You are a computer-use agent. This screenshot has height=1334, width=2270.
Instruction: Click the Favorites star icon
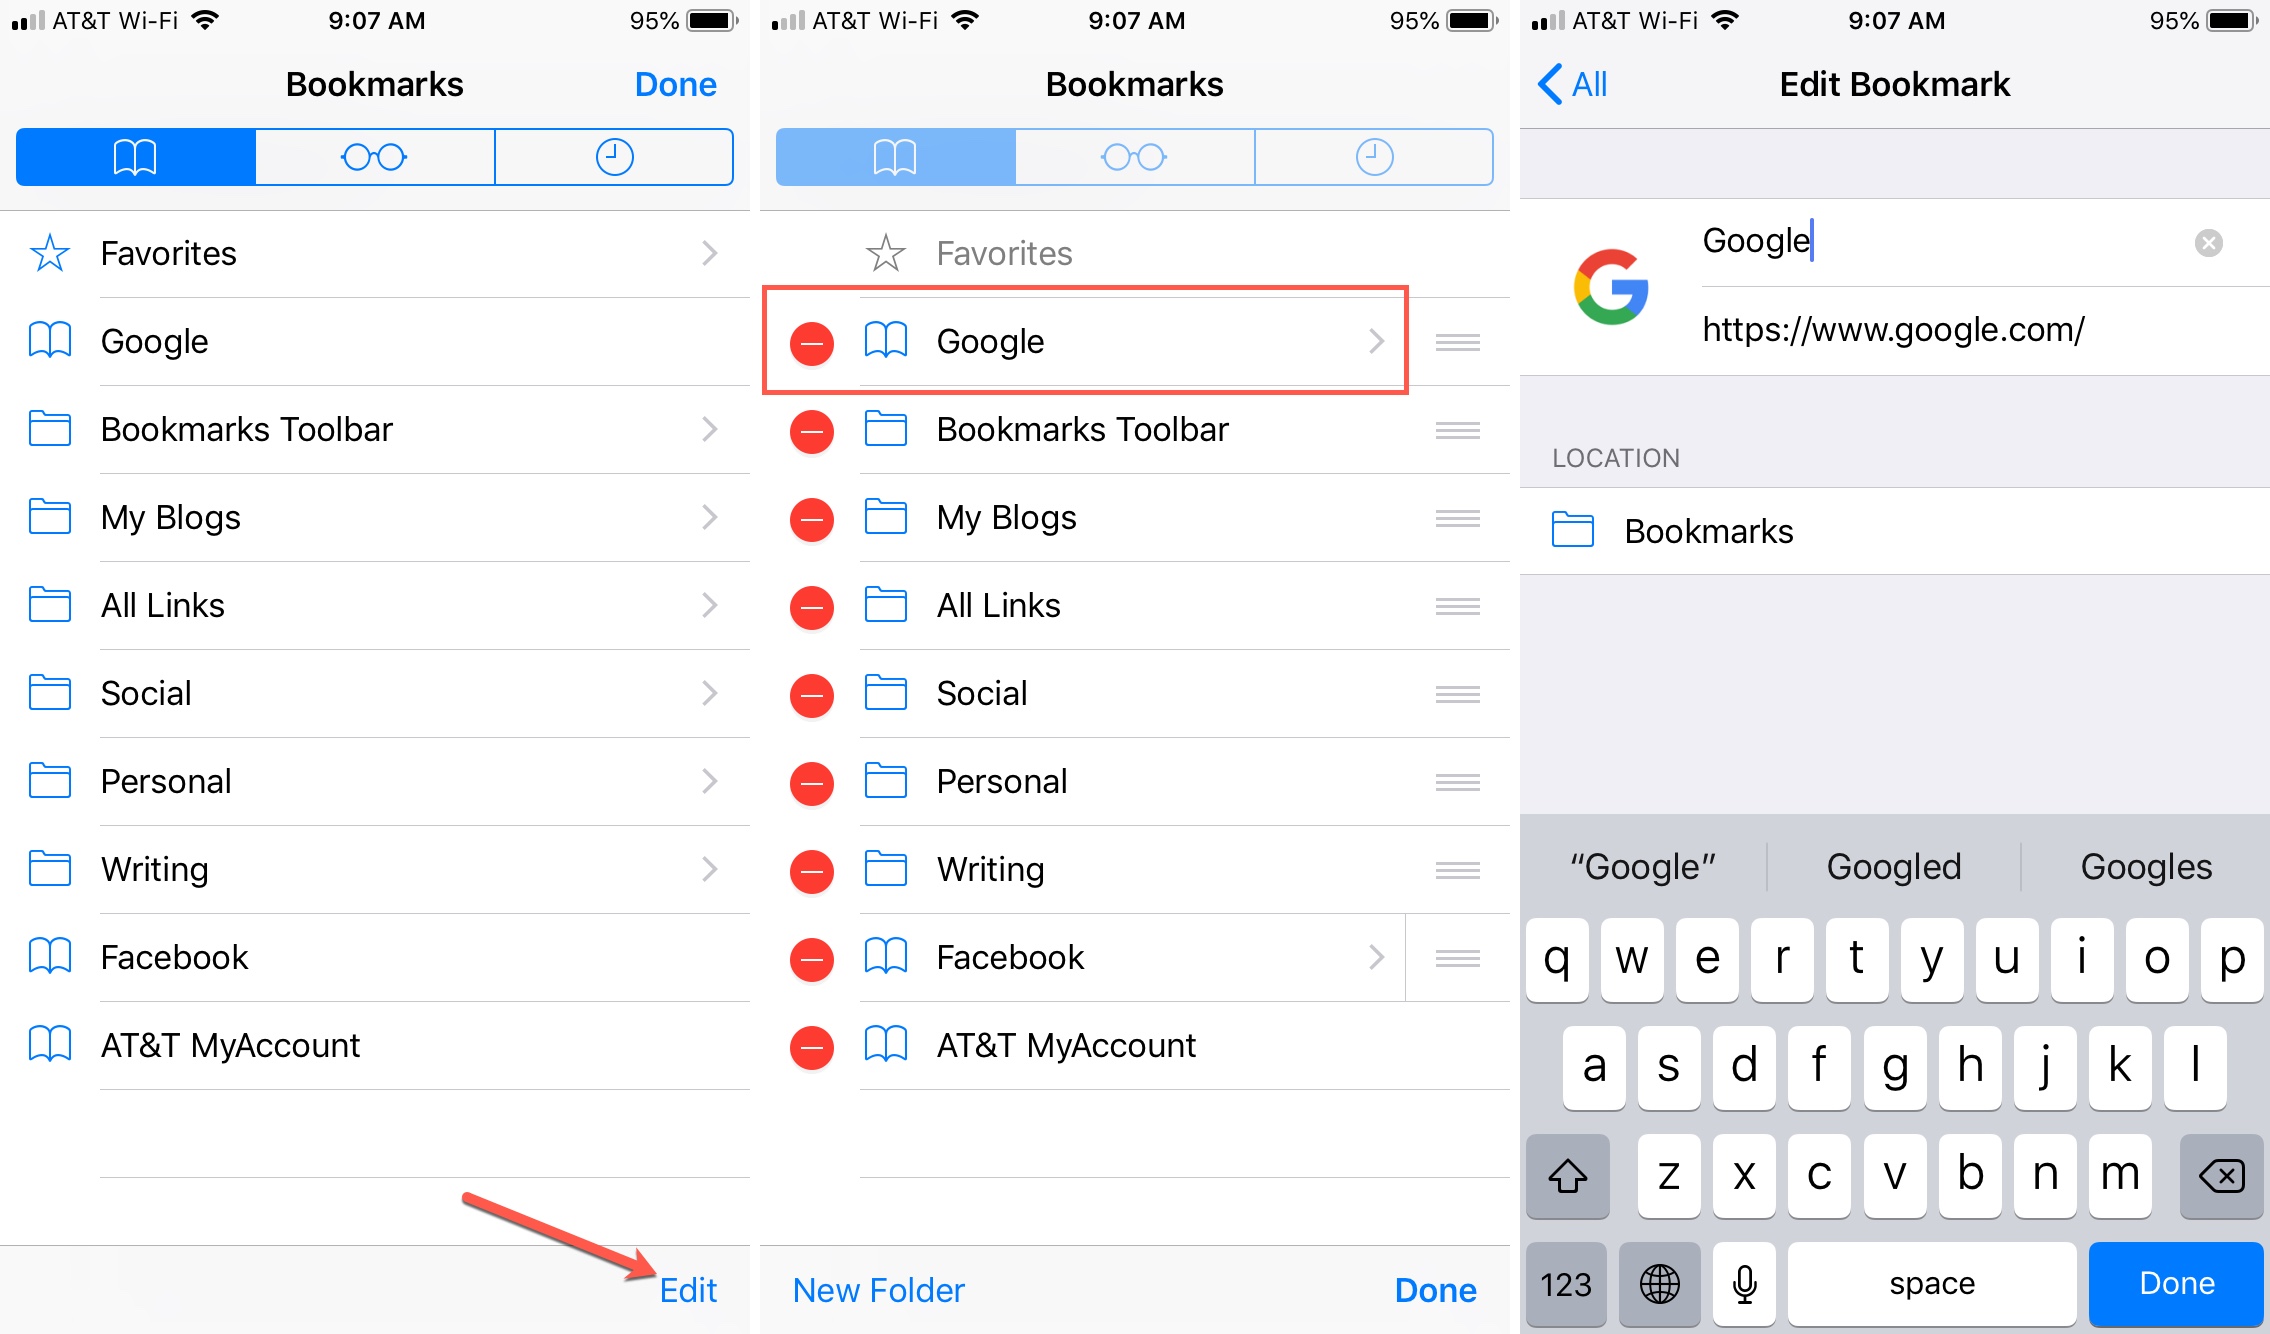48,254
